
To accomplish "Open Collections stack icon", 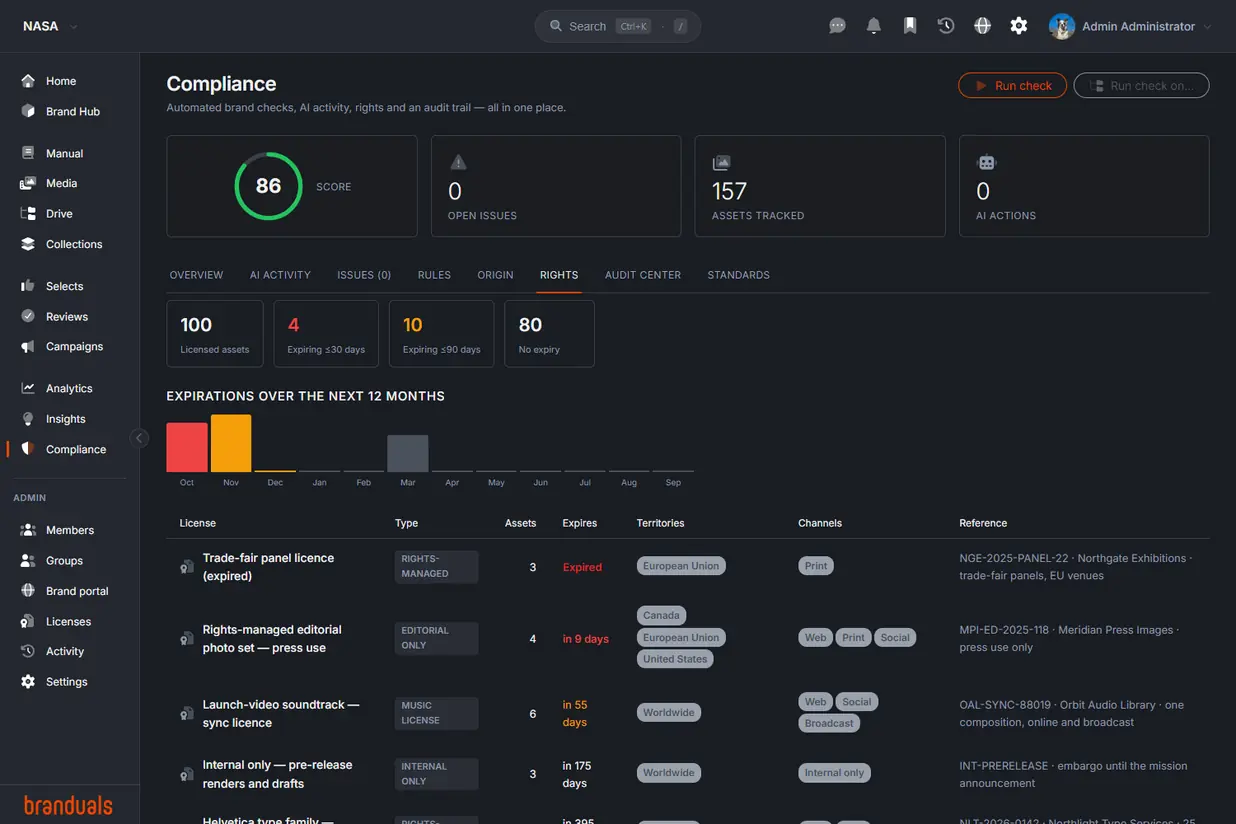I will (28, 244).
